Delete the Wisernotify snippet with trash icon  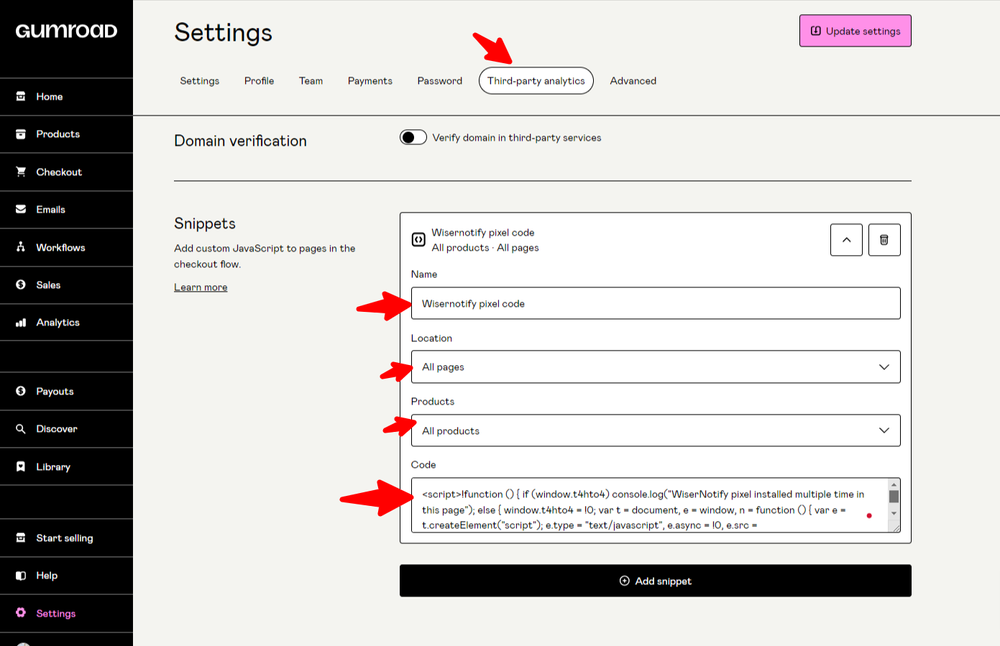click(x=884, y=240)
